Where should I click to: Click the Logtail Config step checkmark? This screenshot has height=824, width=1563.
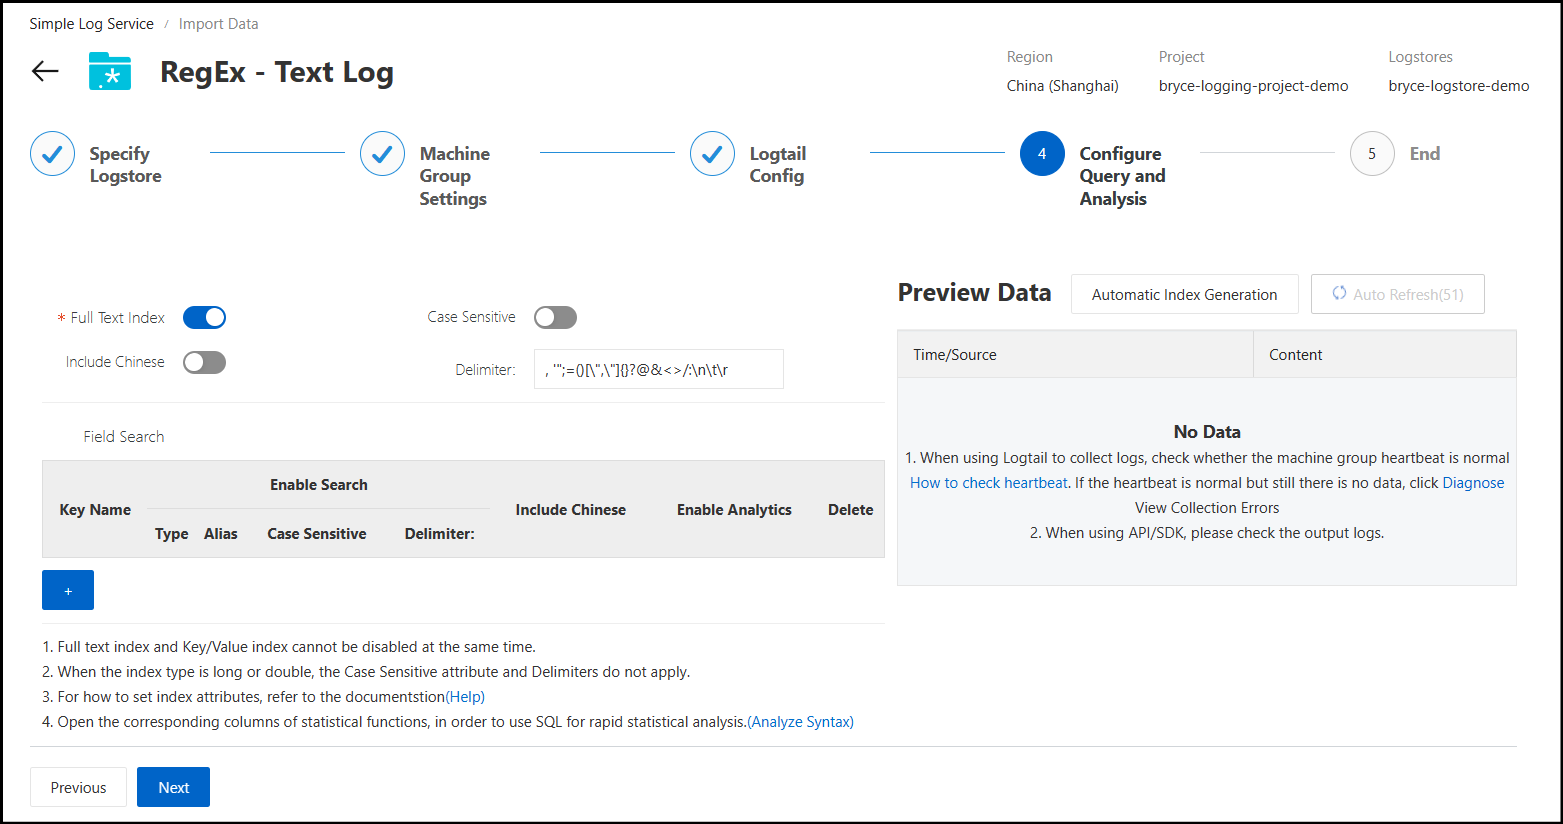(x=712, y=154)
